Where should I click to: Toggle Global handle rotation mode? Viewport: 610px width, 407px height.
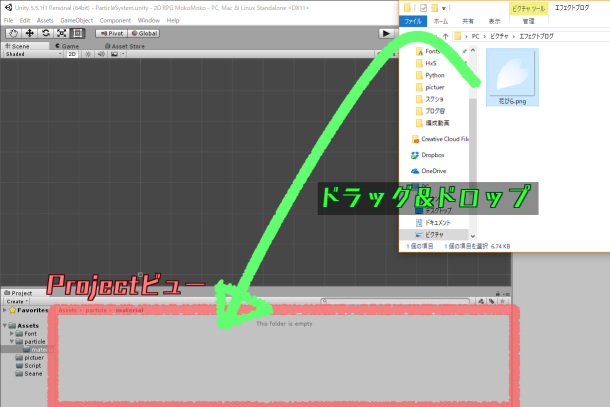click(144, 33)
